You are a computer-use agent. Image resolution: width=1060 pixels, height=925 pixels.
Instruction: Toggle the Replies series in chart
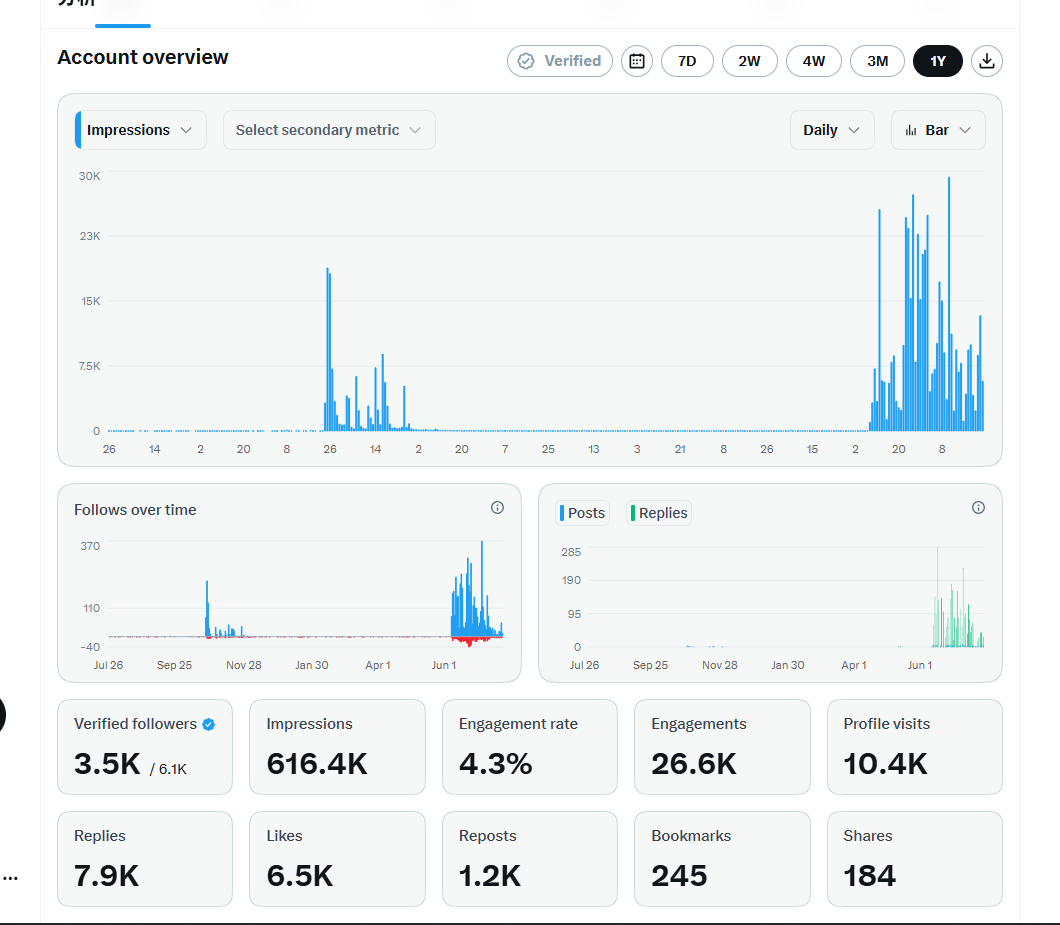[x=658, y=513]
